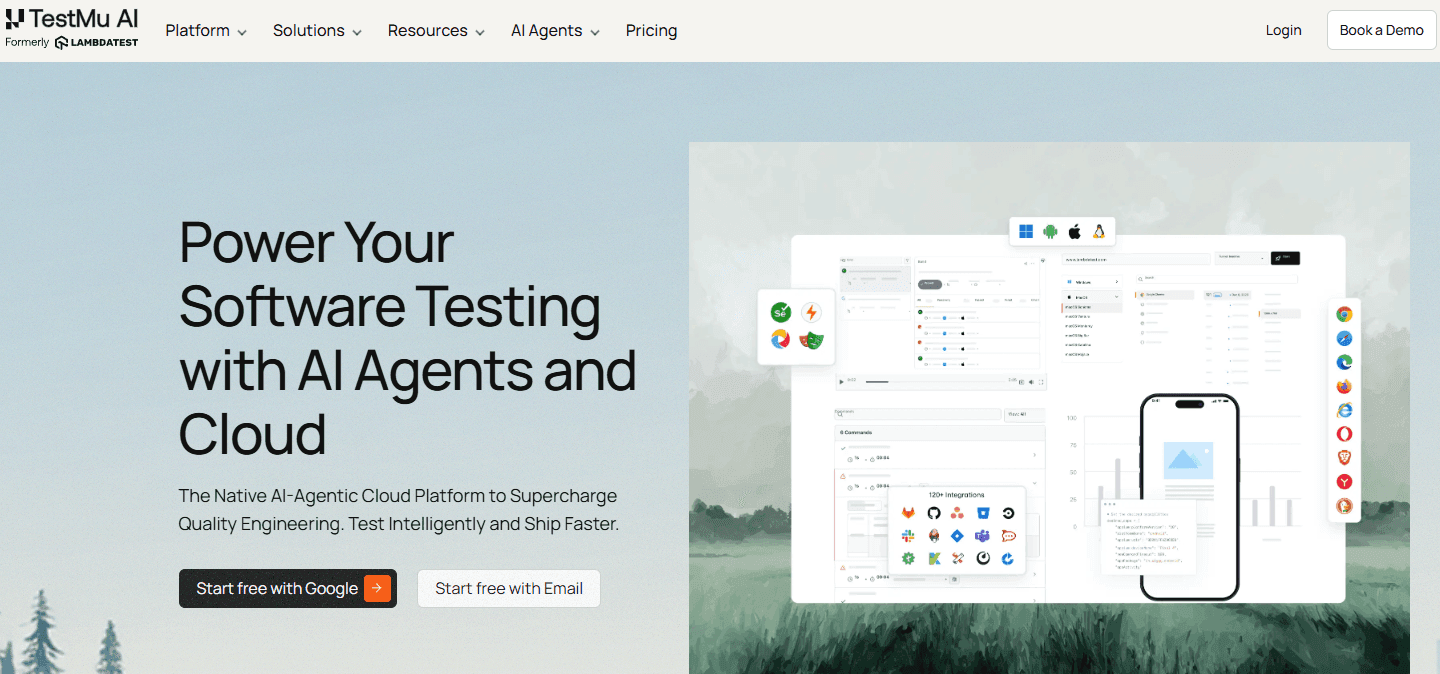The height and width of the screenshot is (674, 1440).
Task: Open the Solutions dropdown
Action: [317, 31]
